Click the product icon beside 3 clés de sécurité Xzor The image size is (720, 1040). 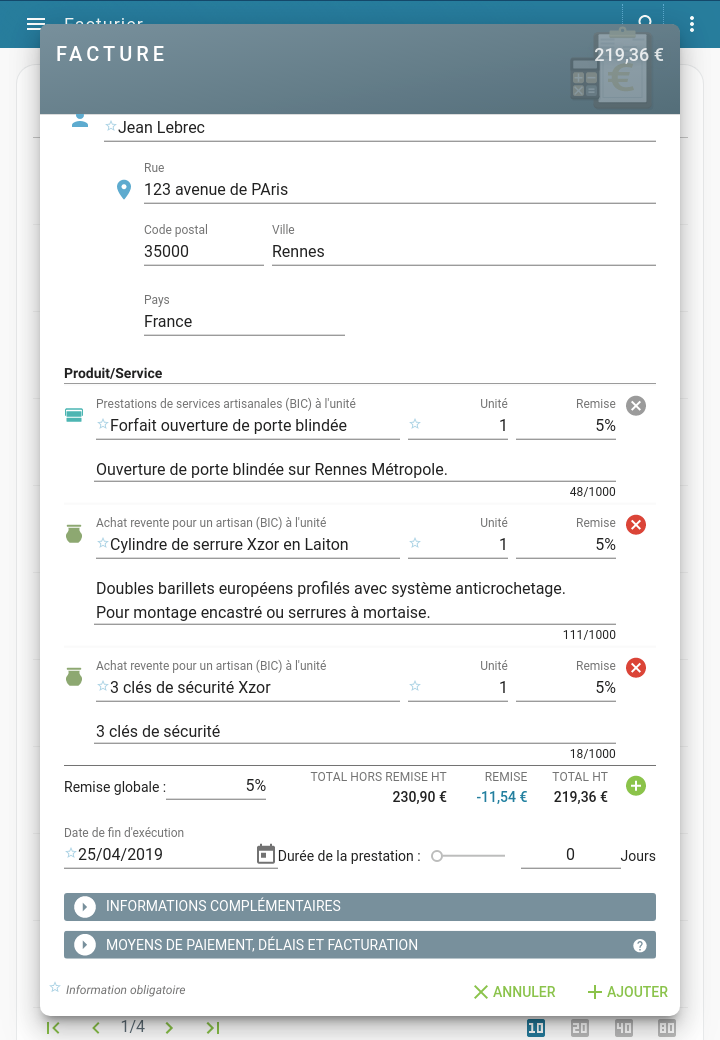coord(74,677)
